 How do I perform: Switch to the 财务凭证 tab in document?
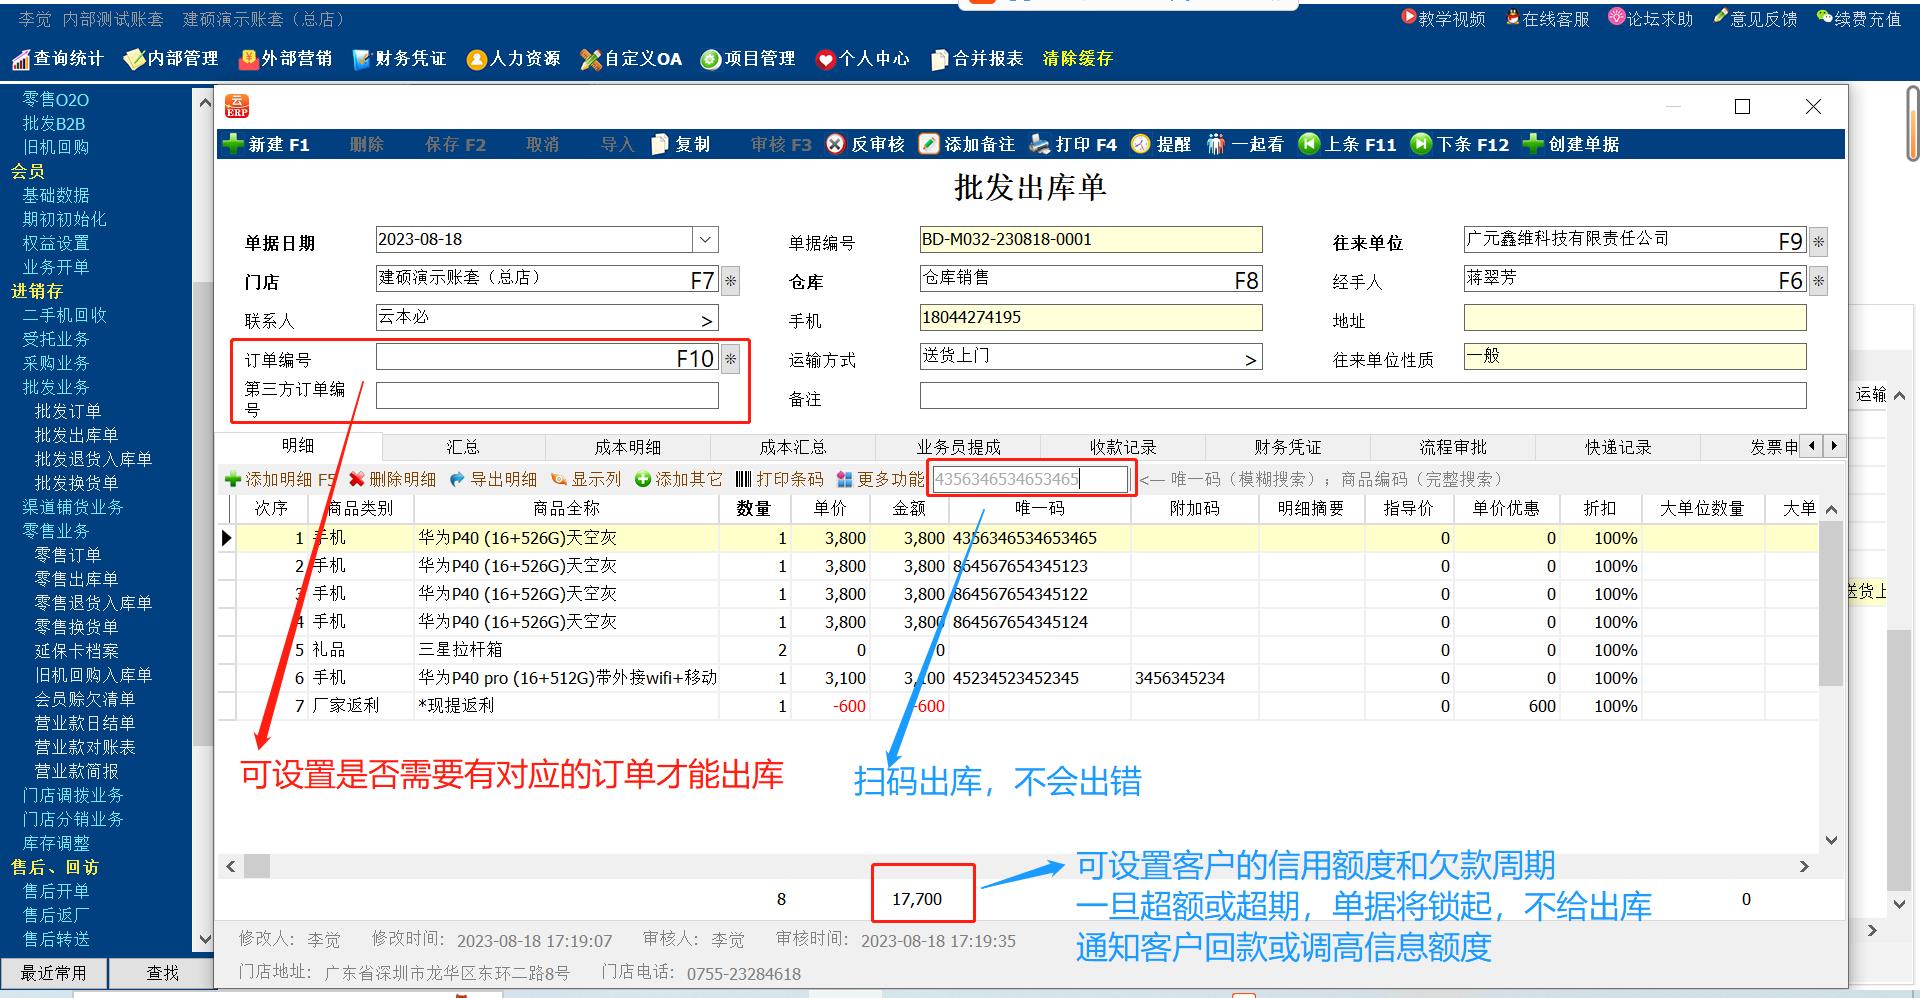click(x=1288, y=447)
